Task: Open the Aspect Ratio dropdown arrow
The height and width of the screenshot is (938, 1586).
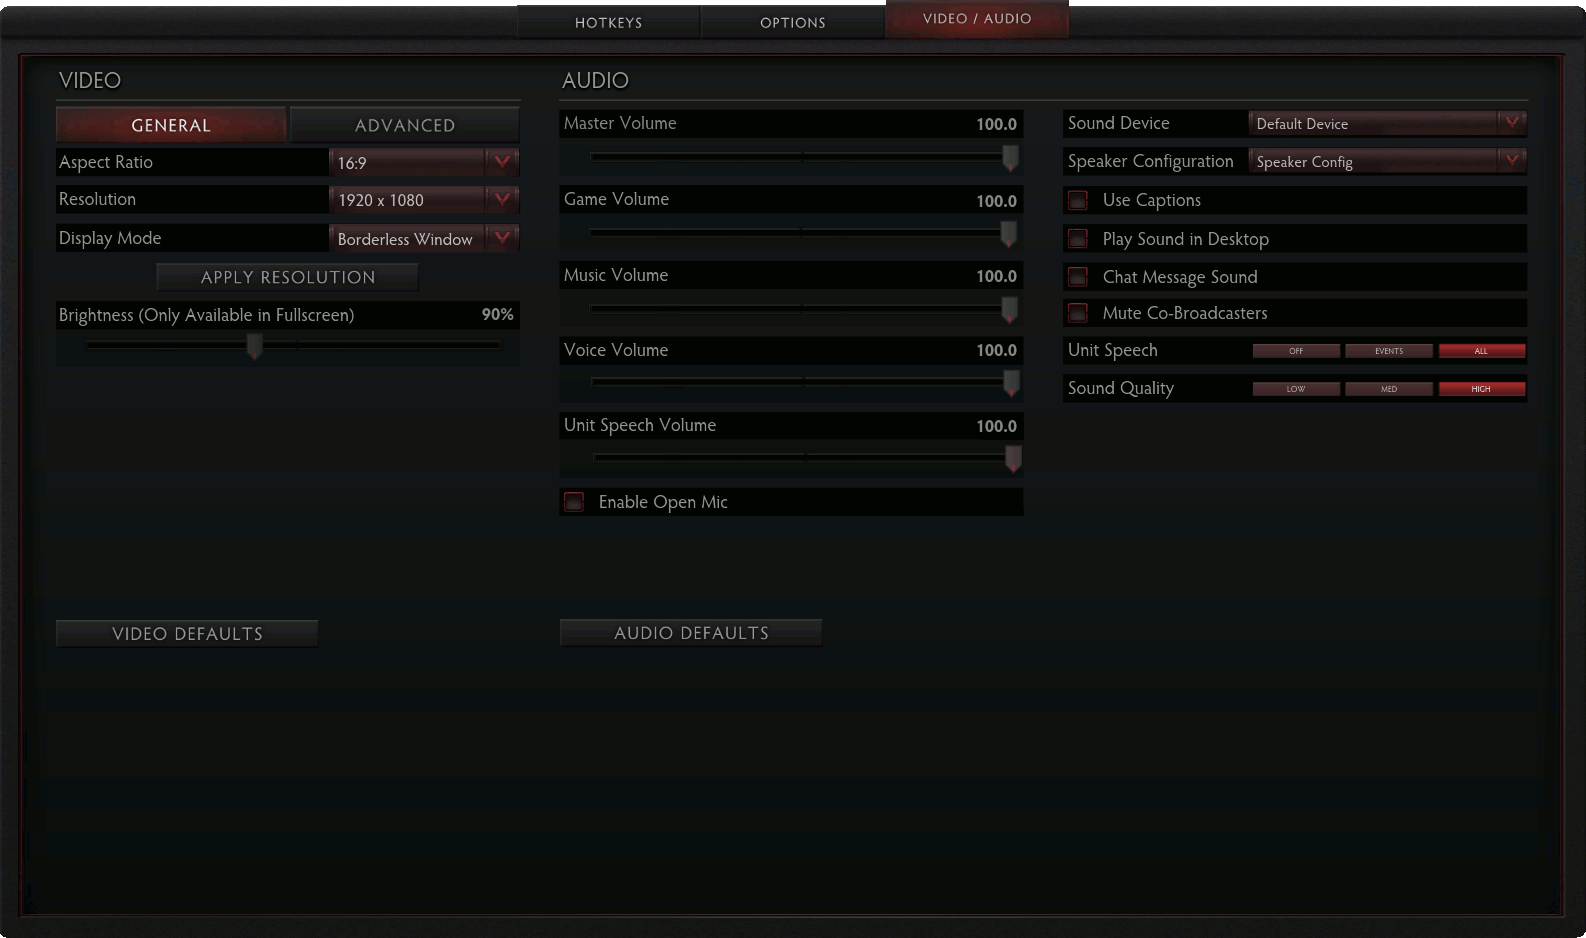Action: [x=502, y=161]
